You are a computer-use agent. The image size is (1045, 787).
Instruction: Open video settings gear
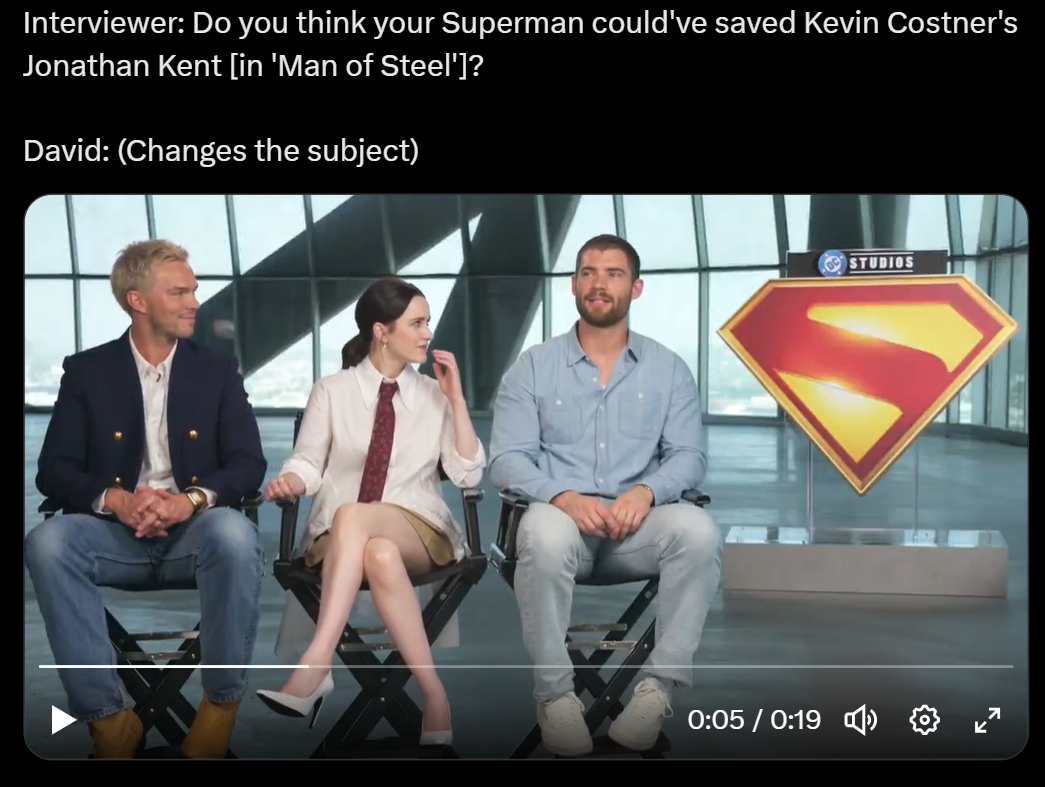pyautogui.click(x=924, y=720)
